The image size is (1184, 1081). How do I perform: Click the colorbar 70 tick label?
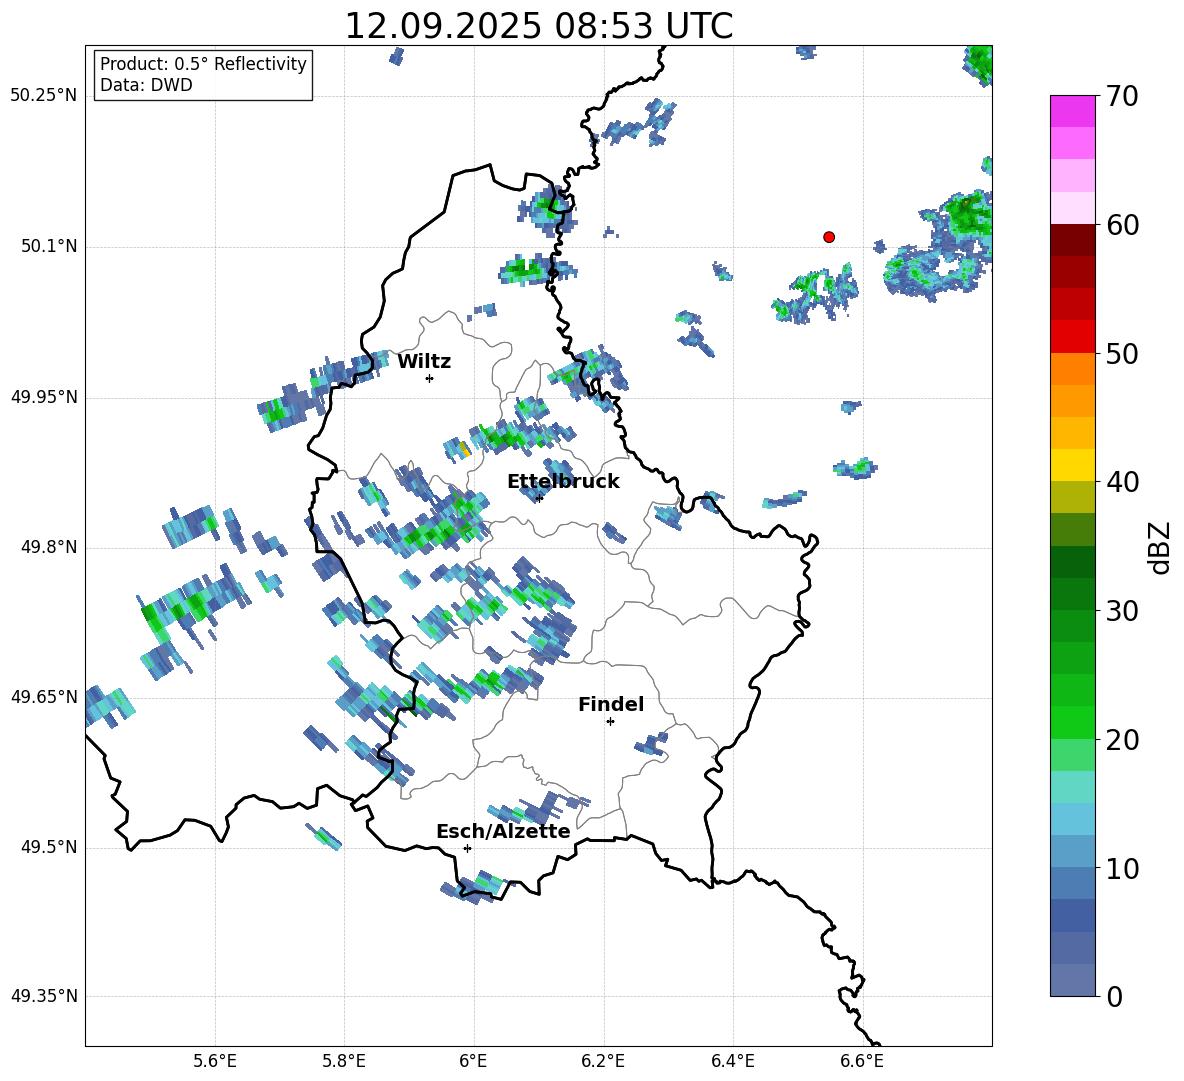1122,96
